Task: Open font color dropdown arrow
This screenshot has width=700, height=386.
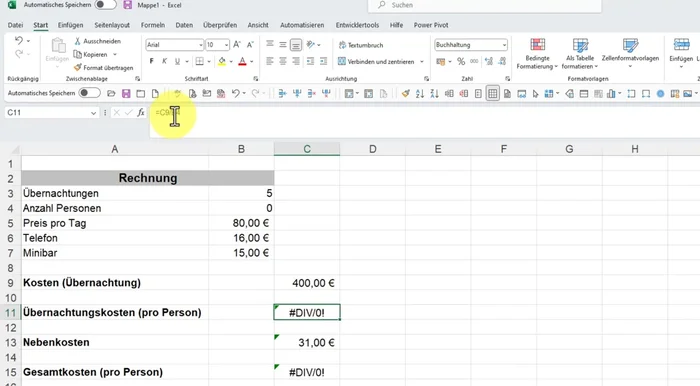Action: click(252, 62)
